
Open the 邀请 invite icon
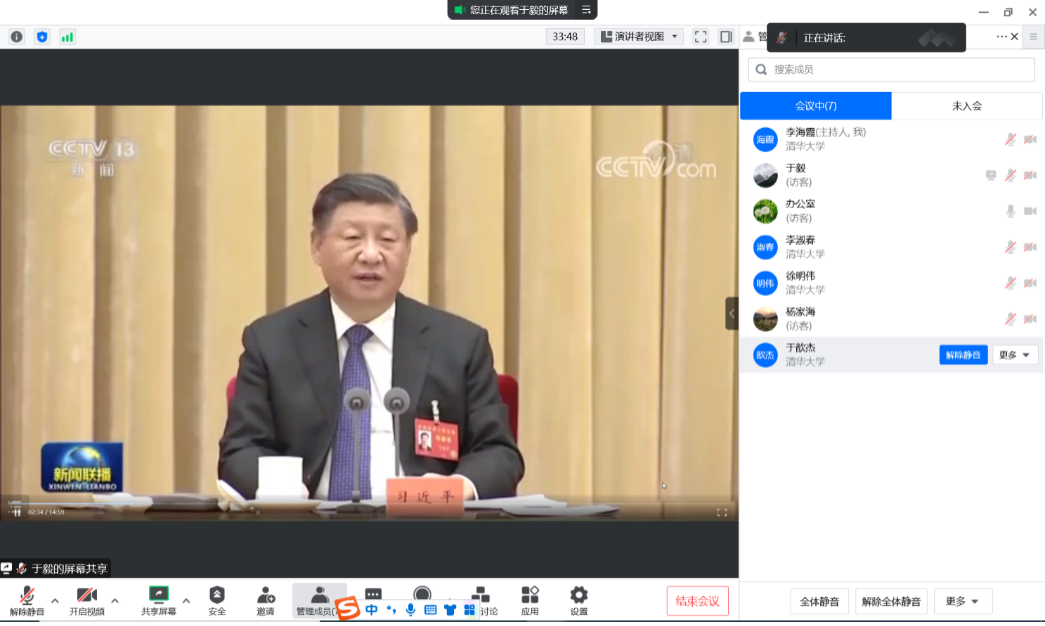(265, 601)
